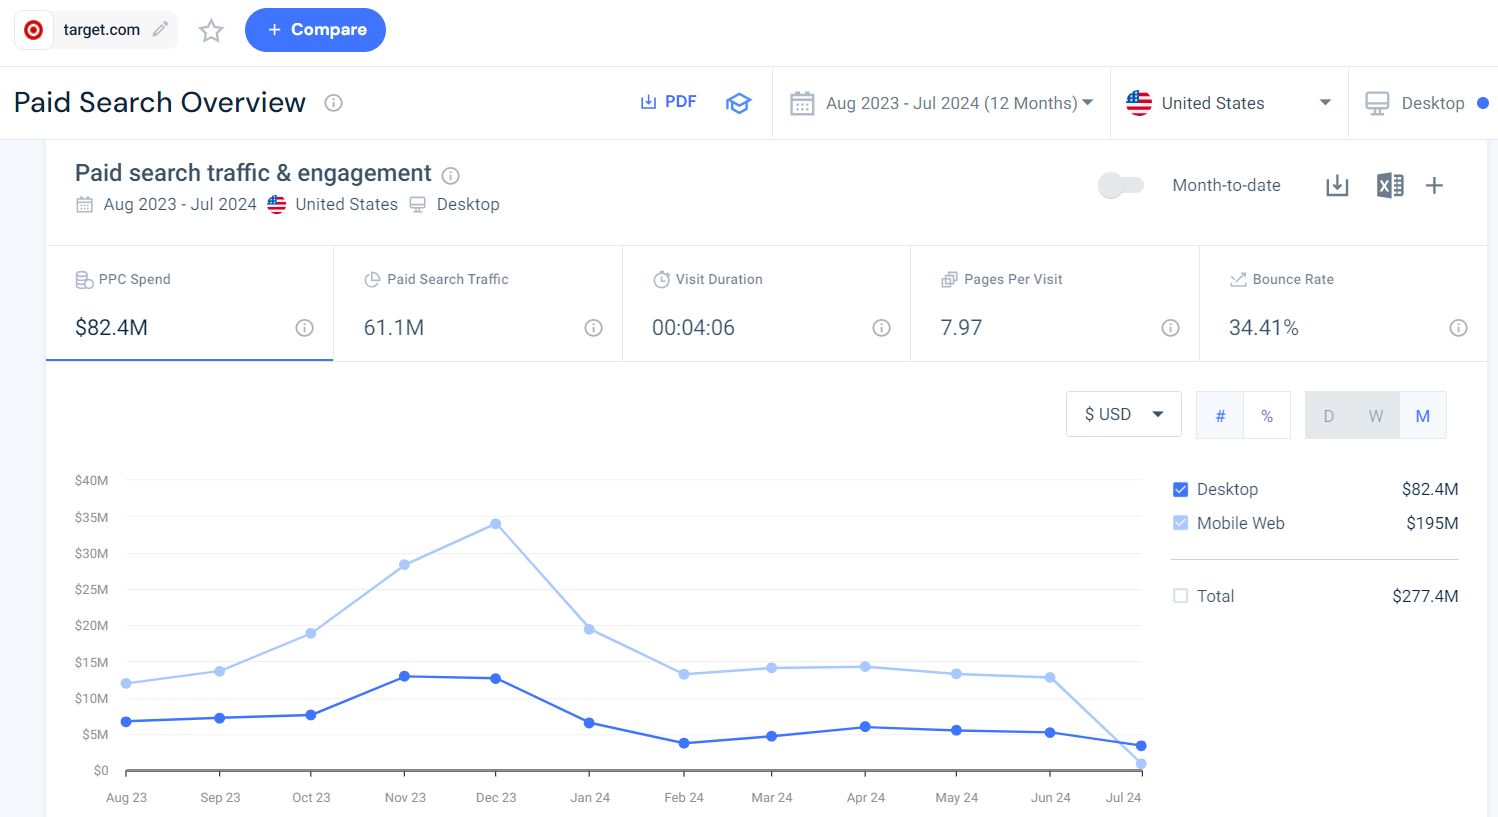Viewport: 1498px width, 817px height.
Task: Click the plus icon to add to dashboard
Action: [1434, 185]
